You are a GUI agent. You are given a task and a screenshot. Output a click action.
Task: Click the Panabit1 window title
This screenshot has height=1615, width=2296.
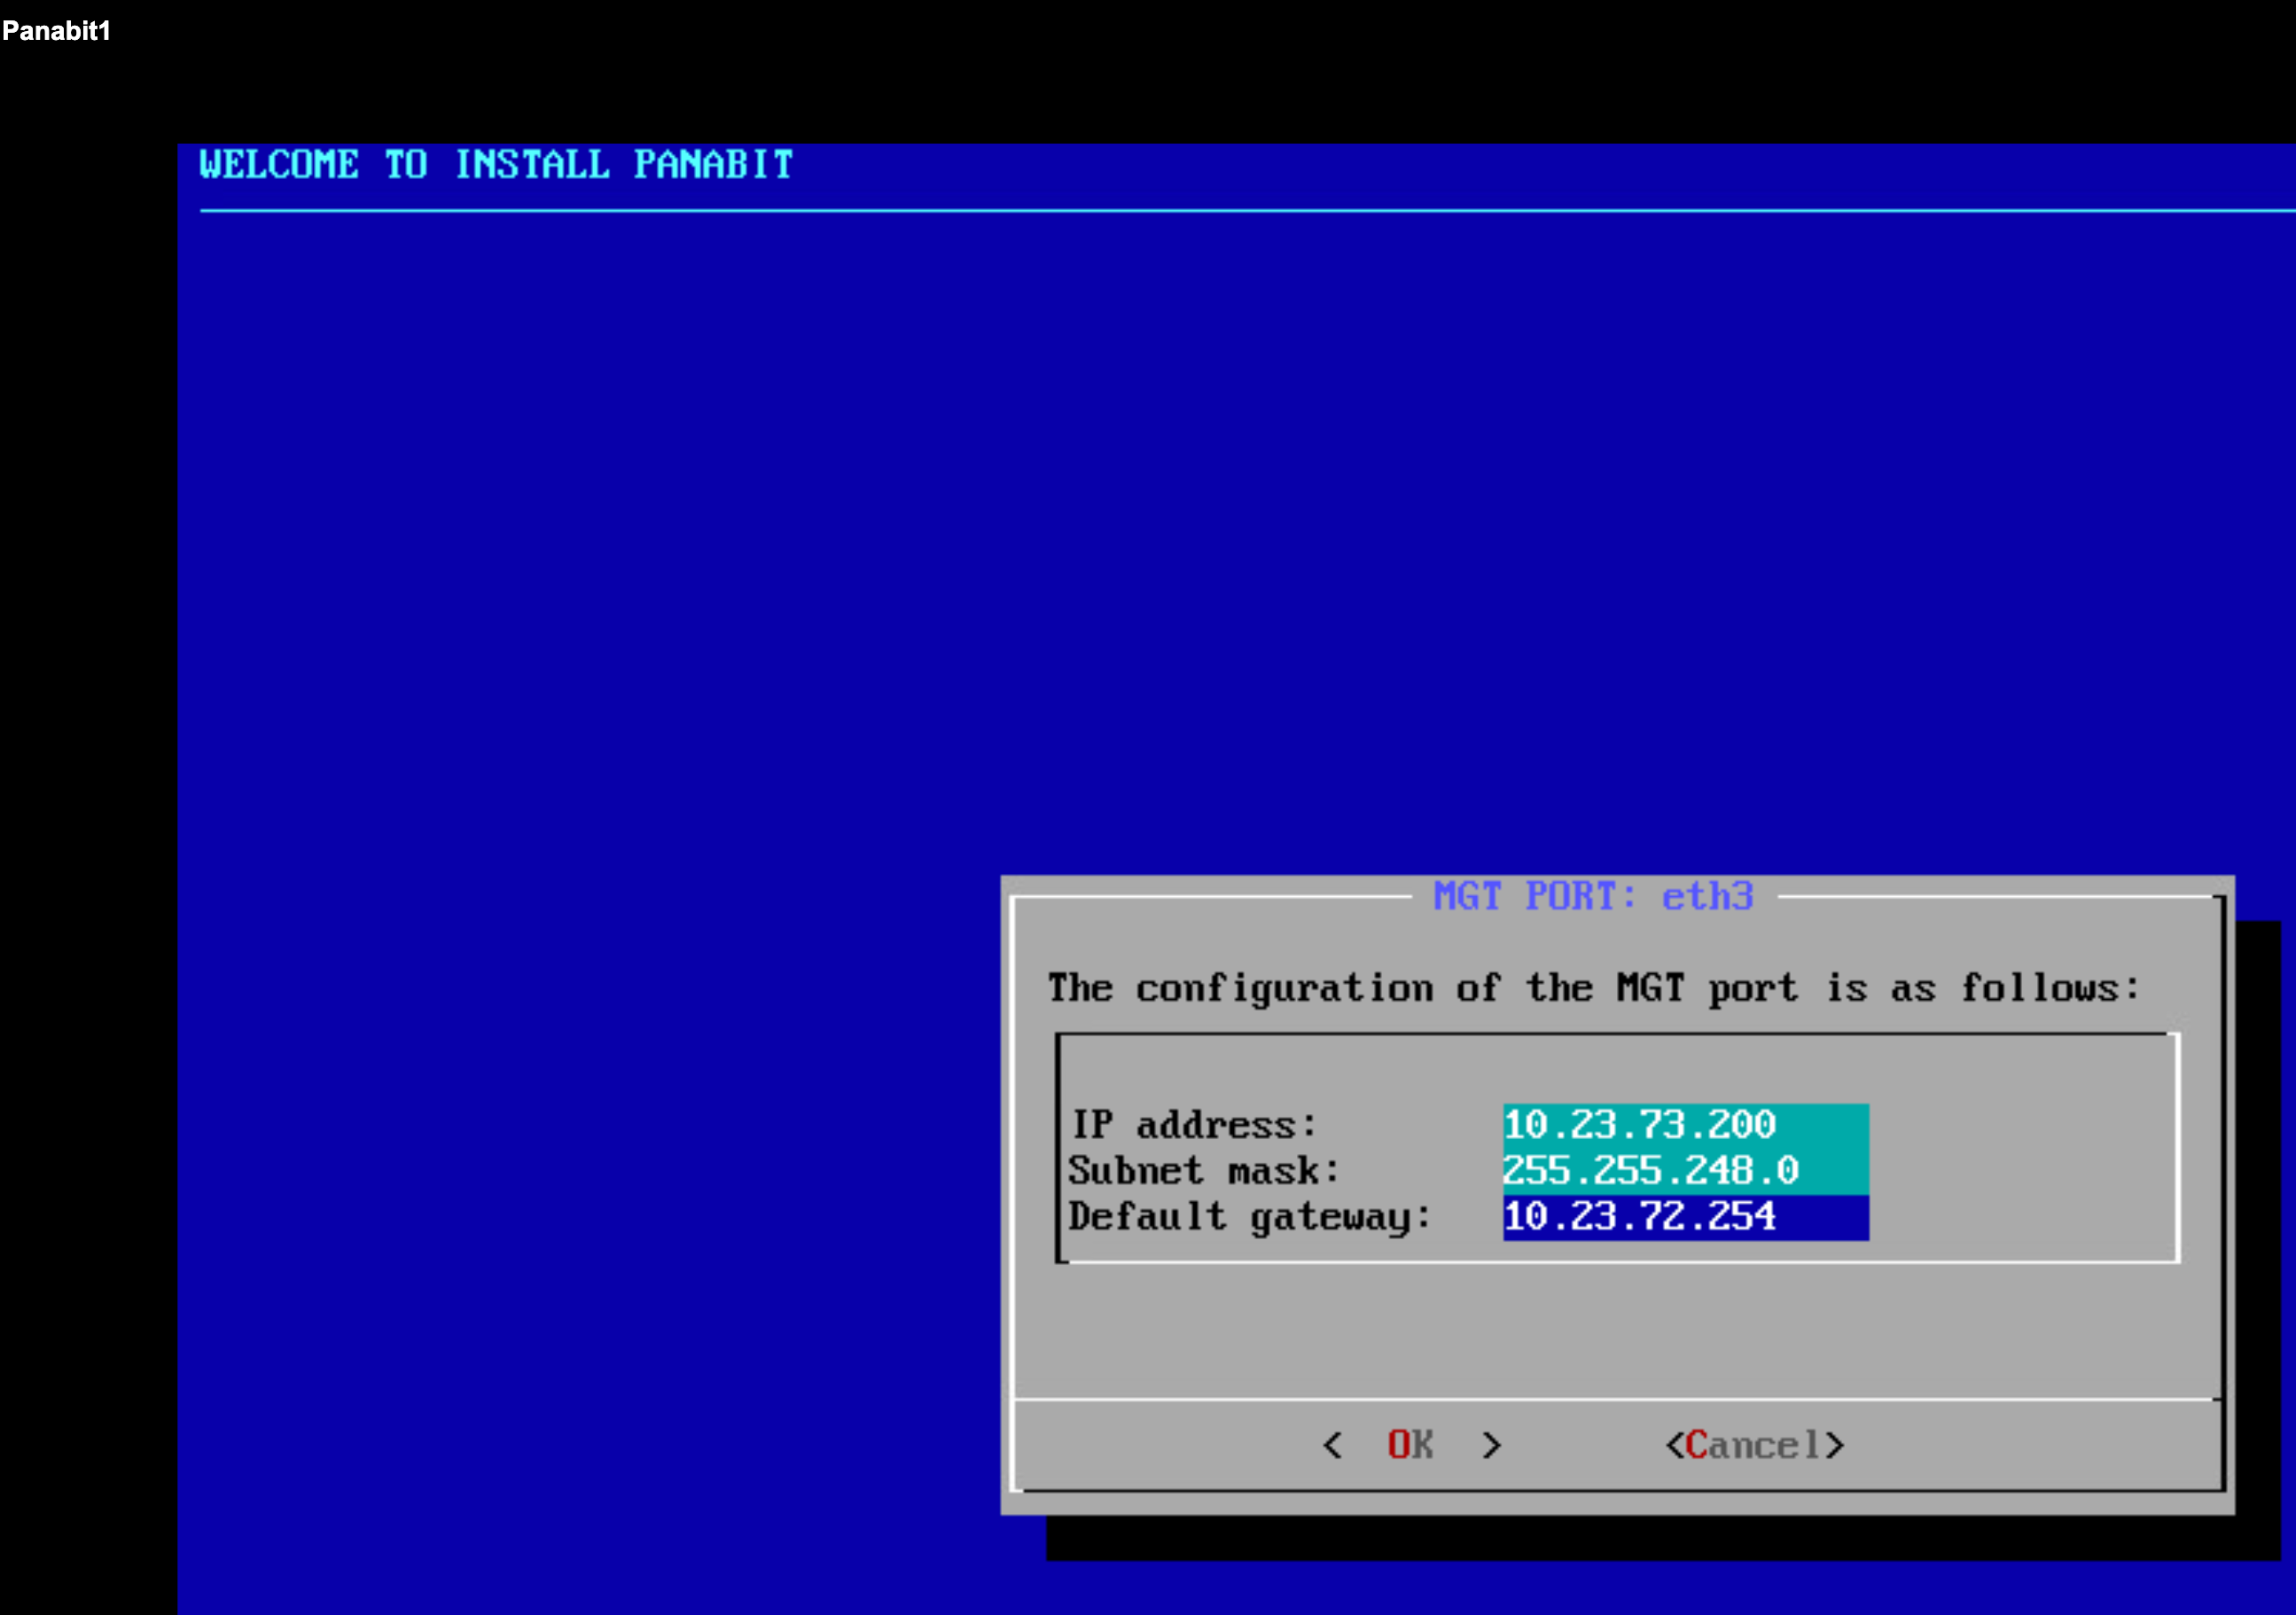click(x=56, y=31)
